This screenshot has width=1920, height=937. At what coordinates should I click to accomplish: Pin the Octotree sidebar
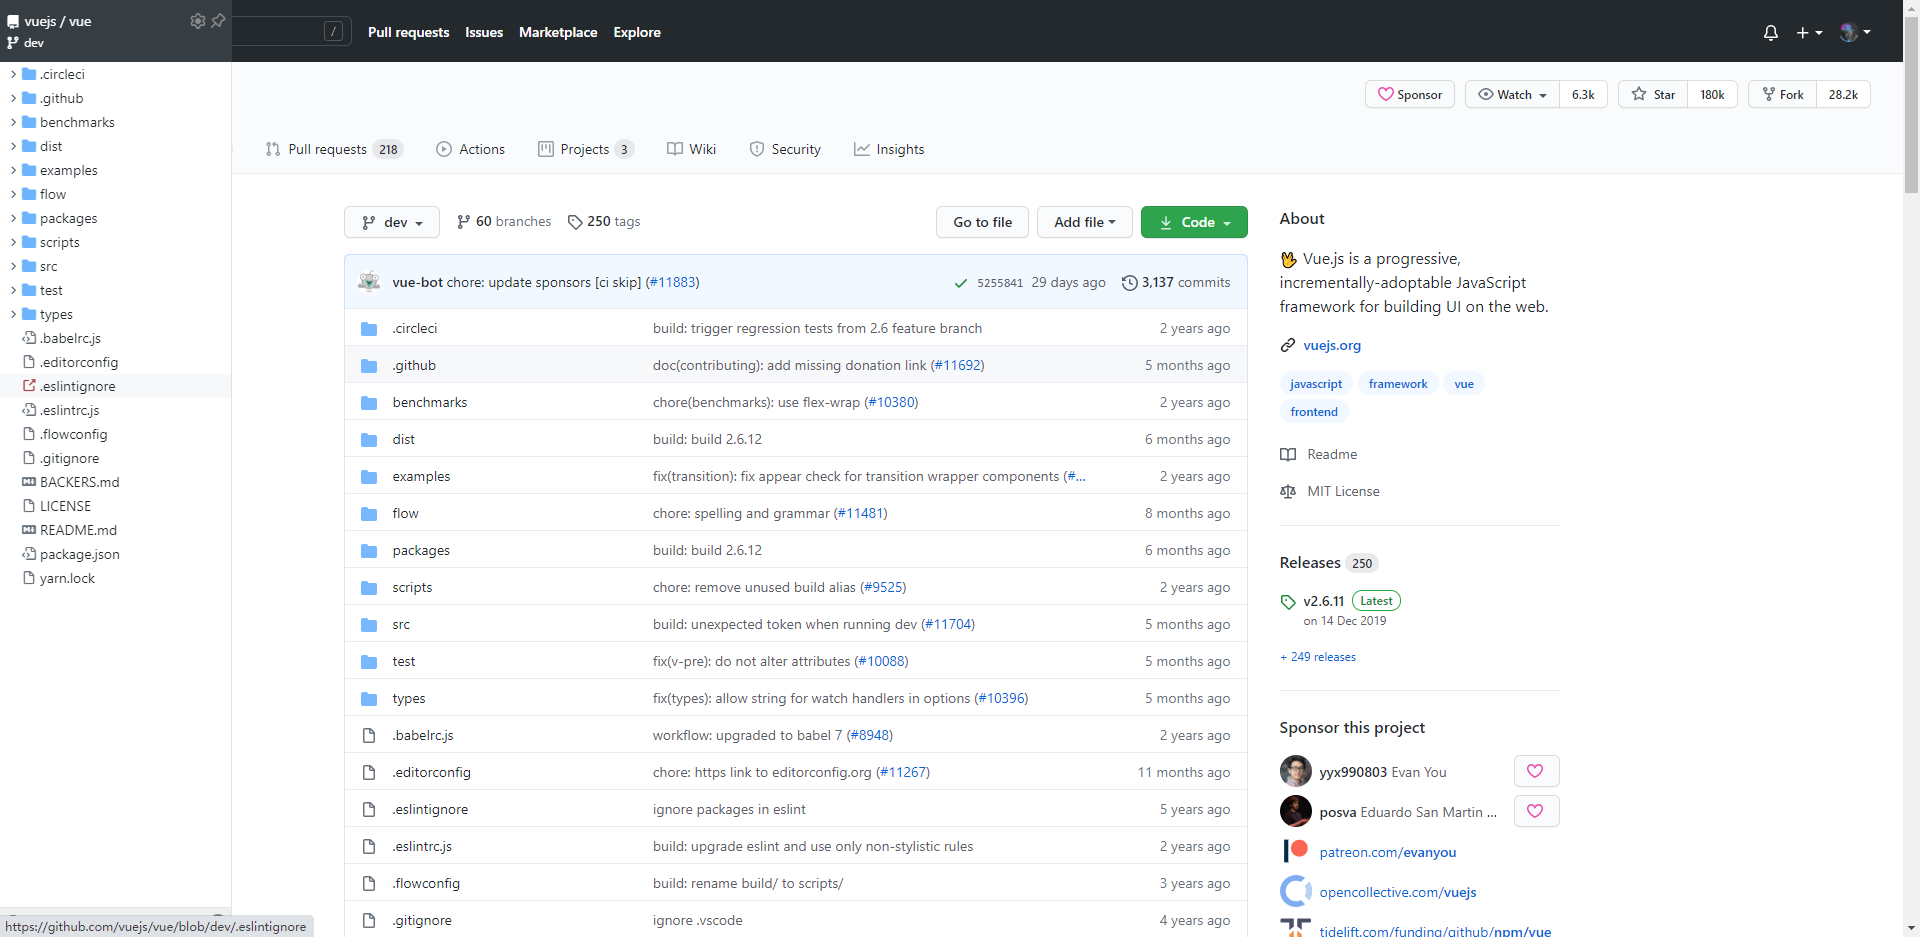(x=218, y=20)
